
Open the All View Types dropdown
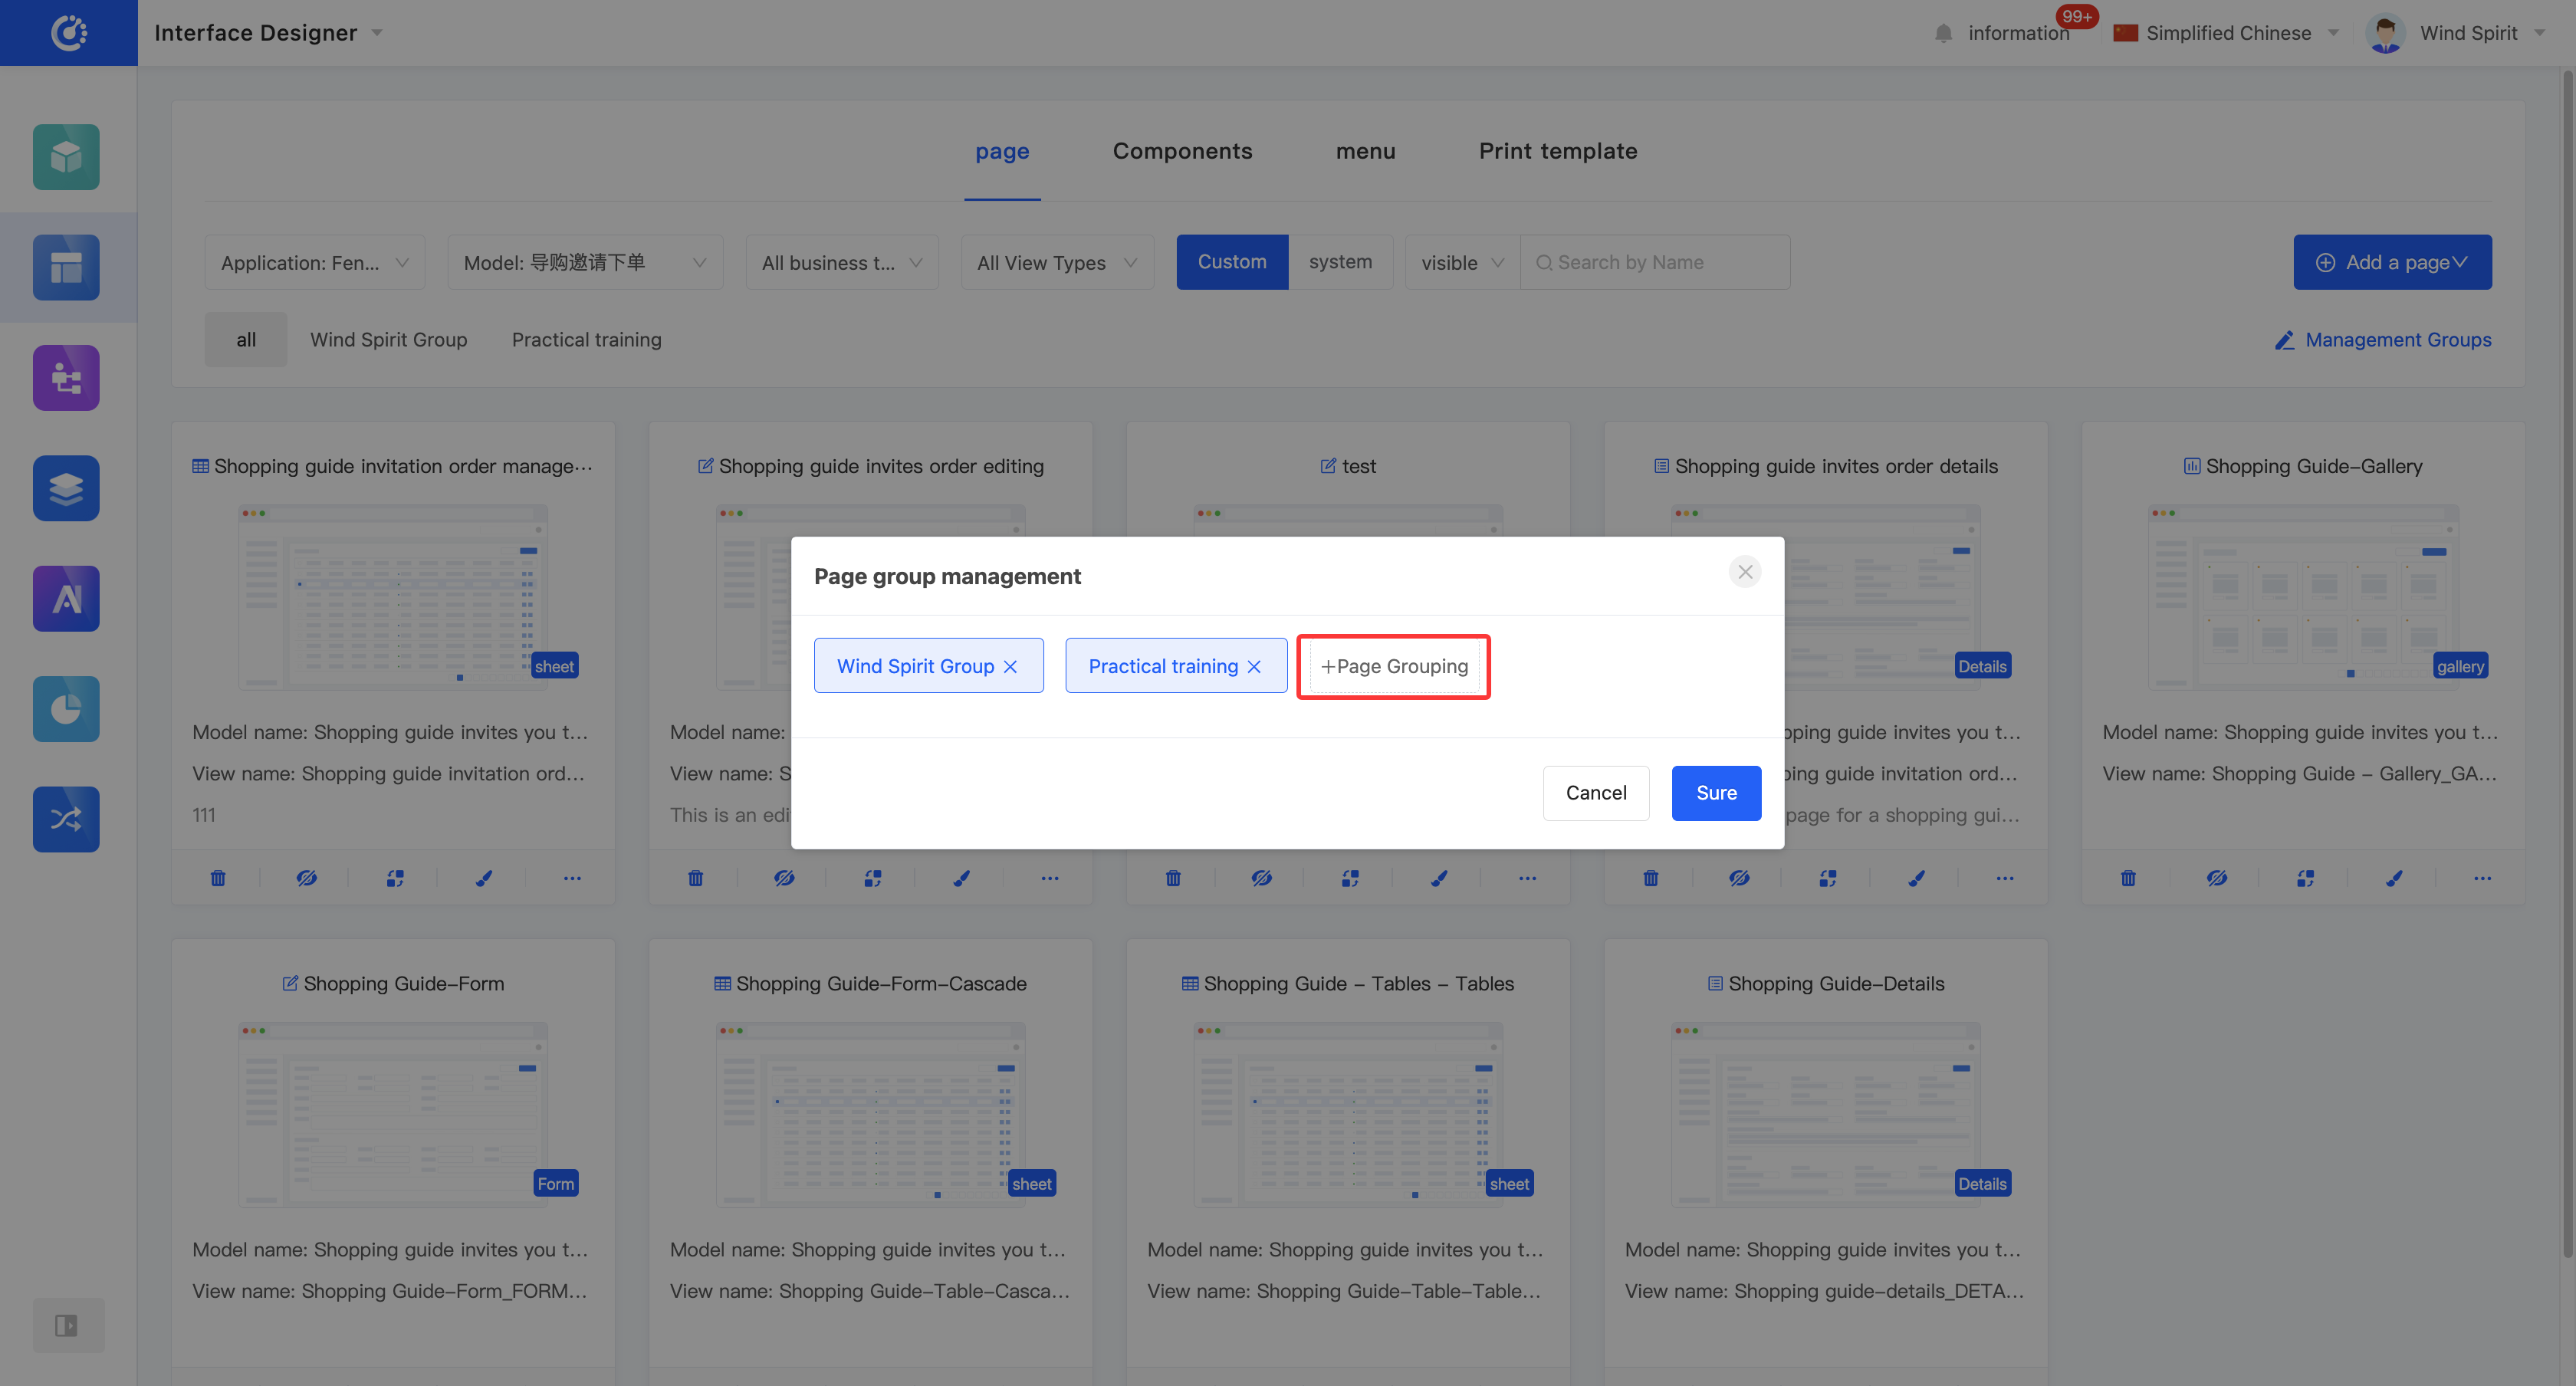tap(1056, 262)
